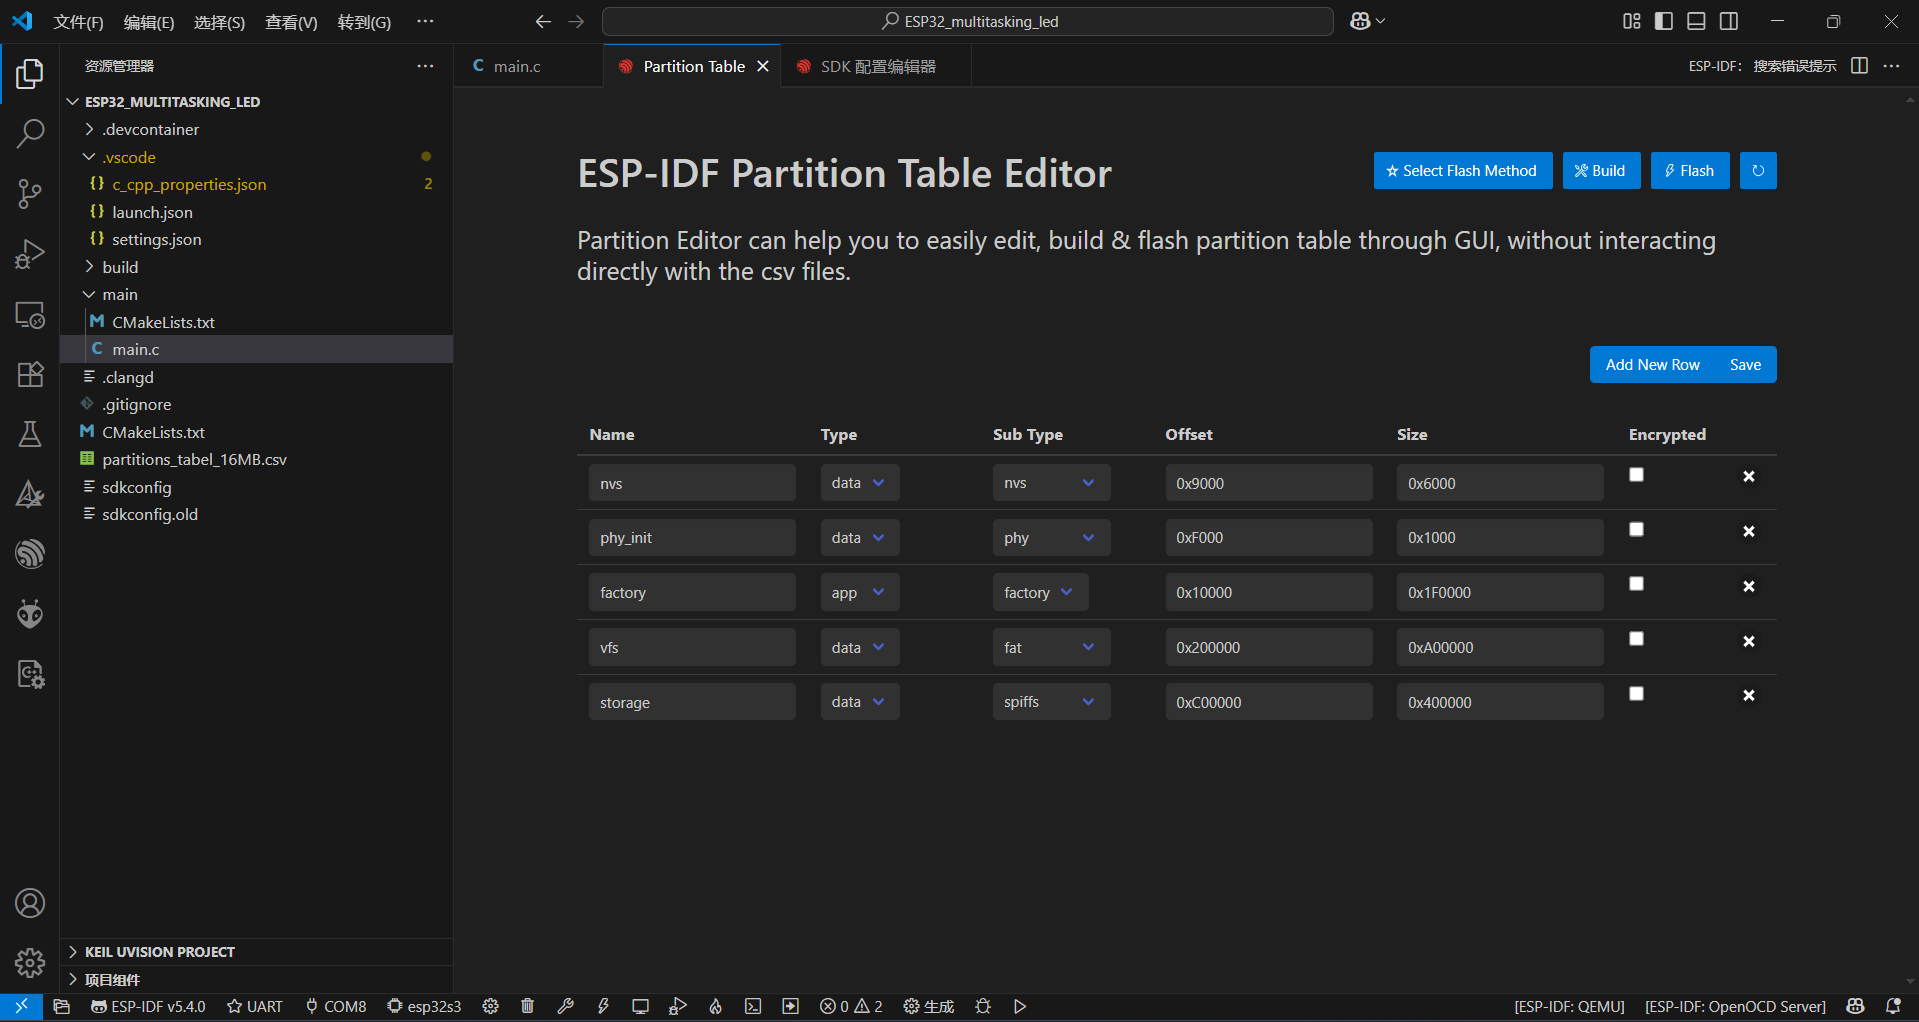Open Sub Type dropdown for storage row
The height and width of the screenshot is (1022, 1919).
tap(1050, 702)
